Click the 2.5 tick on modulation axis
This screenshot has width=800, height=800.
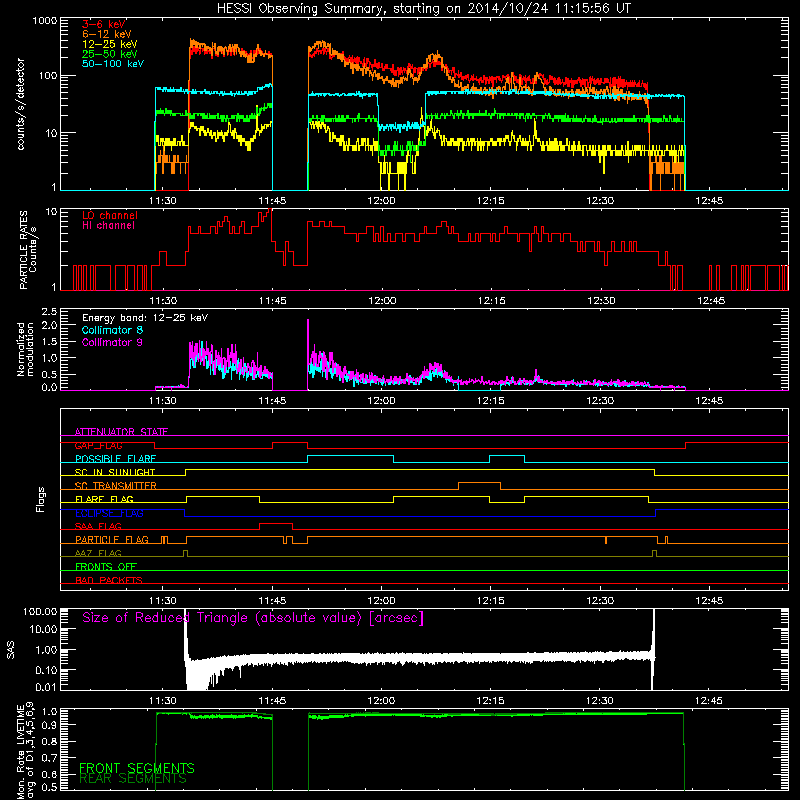pyautogui.click(x=49, y=312)
